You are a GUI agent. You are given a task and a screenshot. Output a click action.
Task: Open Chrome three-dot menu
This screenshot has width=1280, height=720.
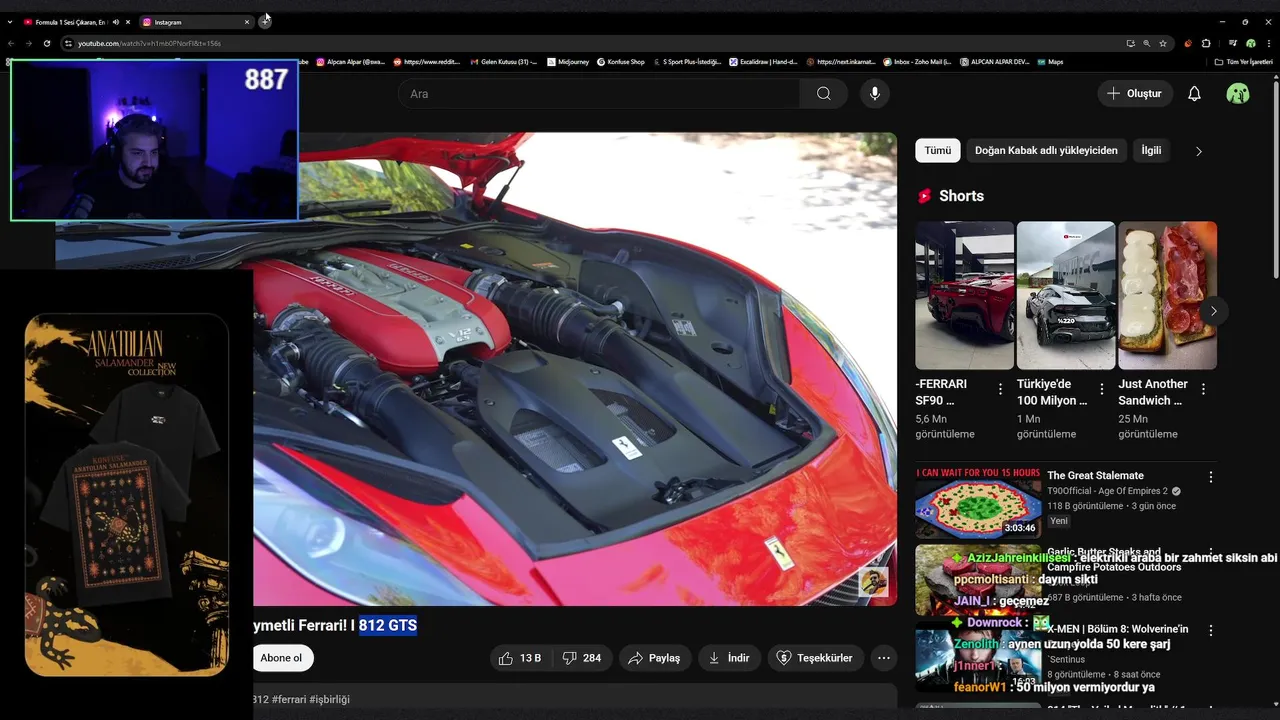point(1269,43)
